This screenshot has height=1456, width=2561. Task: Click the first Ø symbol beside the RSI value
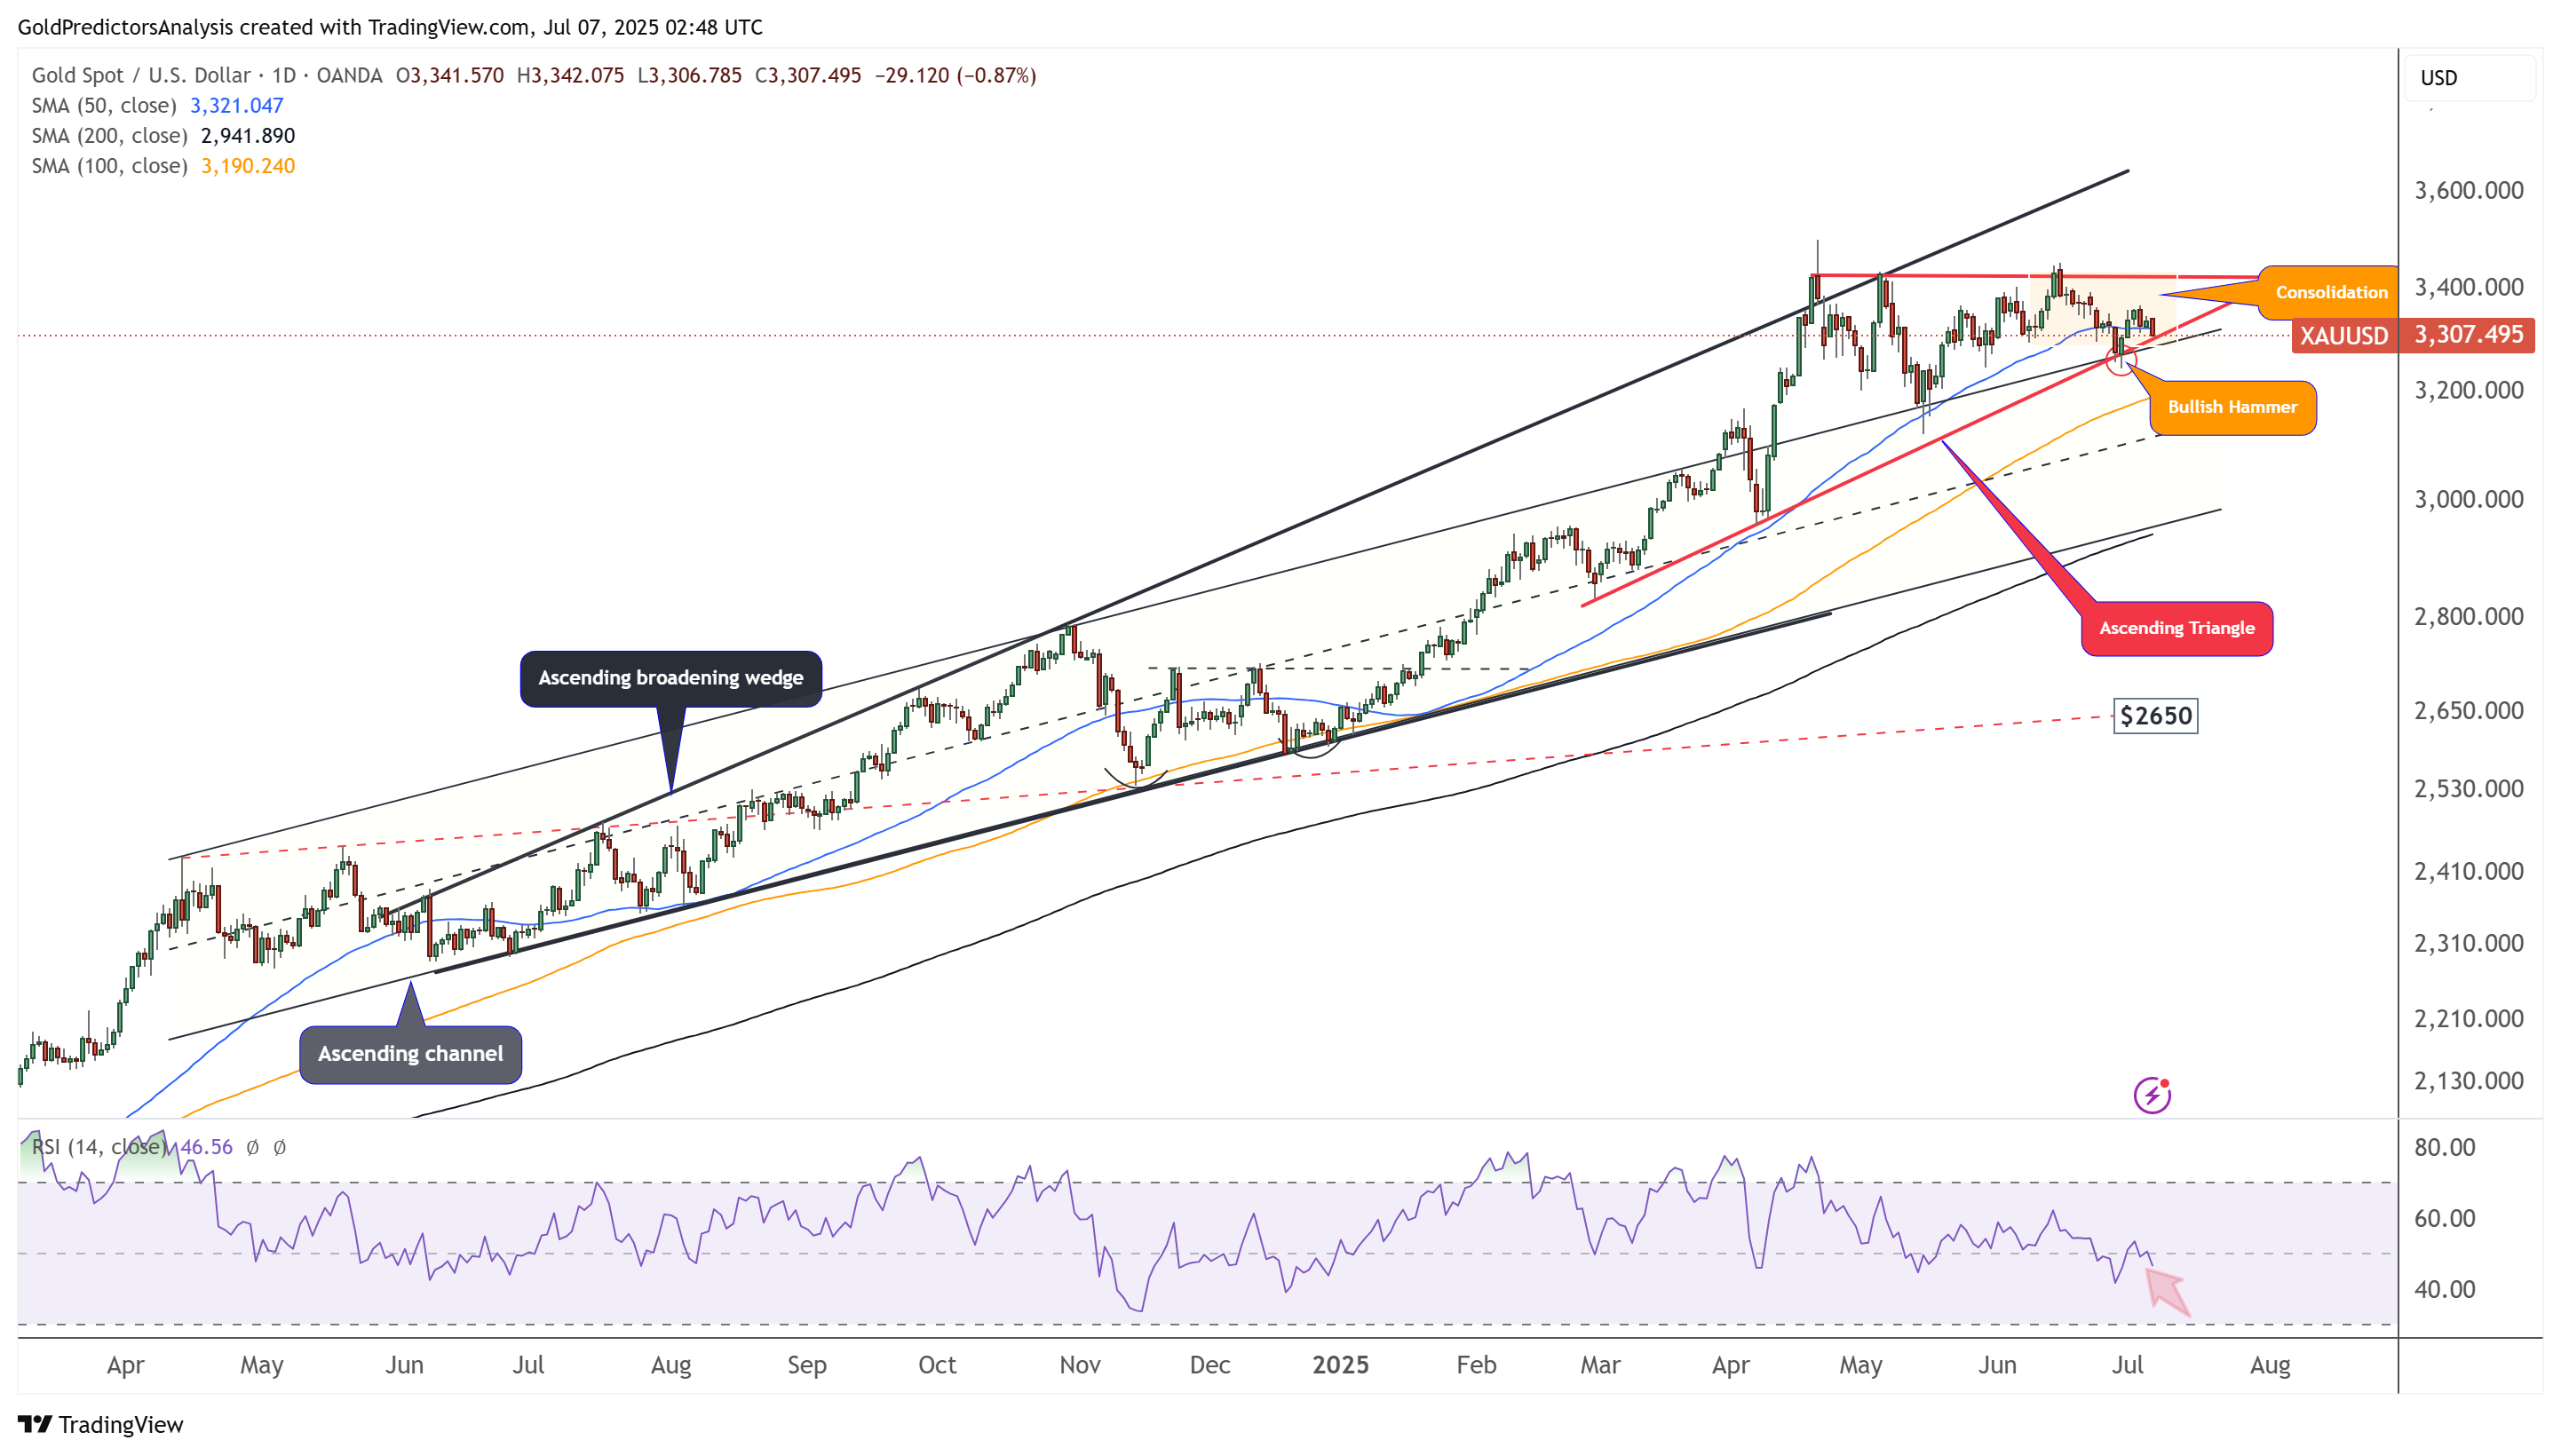[x=253, y=1147]
